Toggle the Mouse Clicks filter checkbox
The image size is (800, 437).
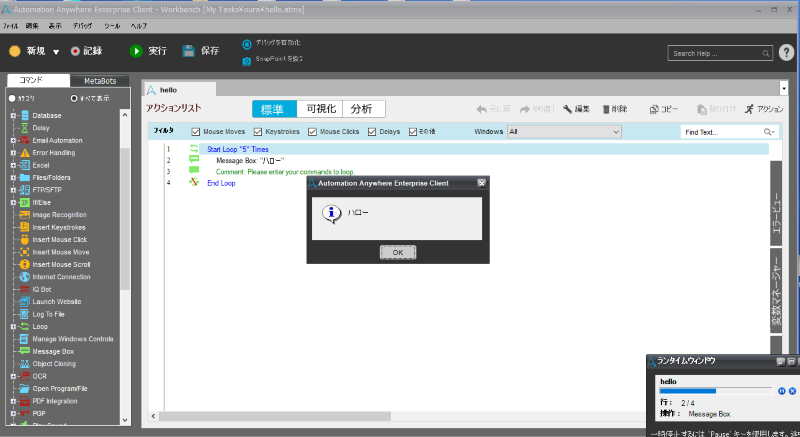click(312, 132)
